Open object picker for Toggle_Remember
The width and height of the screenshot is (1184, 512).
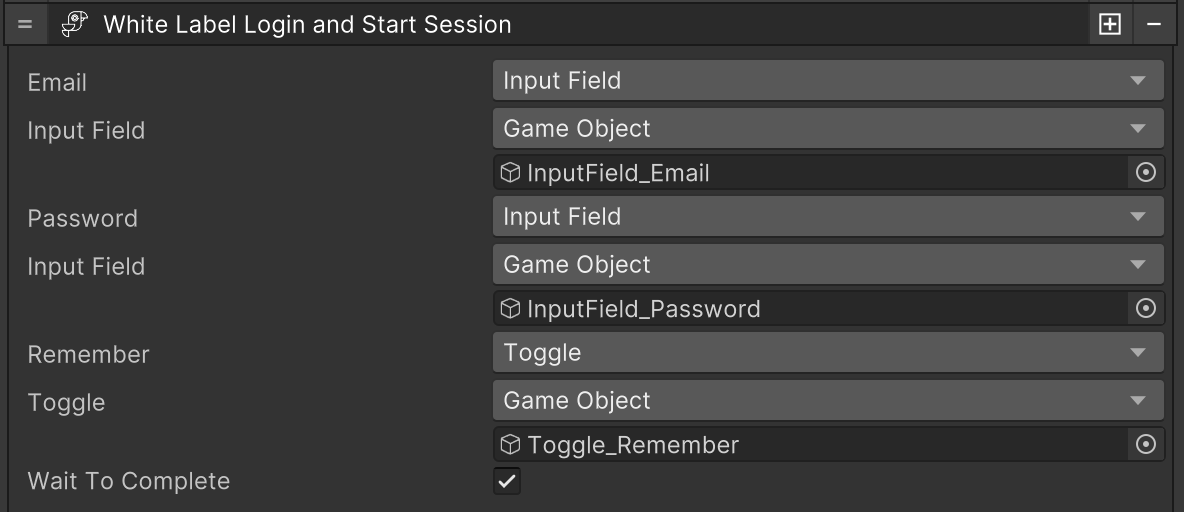(x=1146, y=445)
